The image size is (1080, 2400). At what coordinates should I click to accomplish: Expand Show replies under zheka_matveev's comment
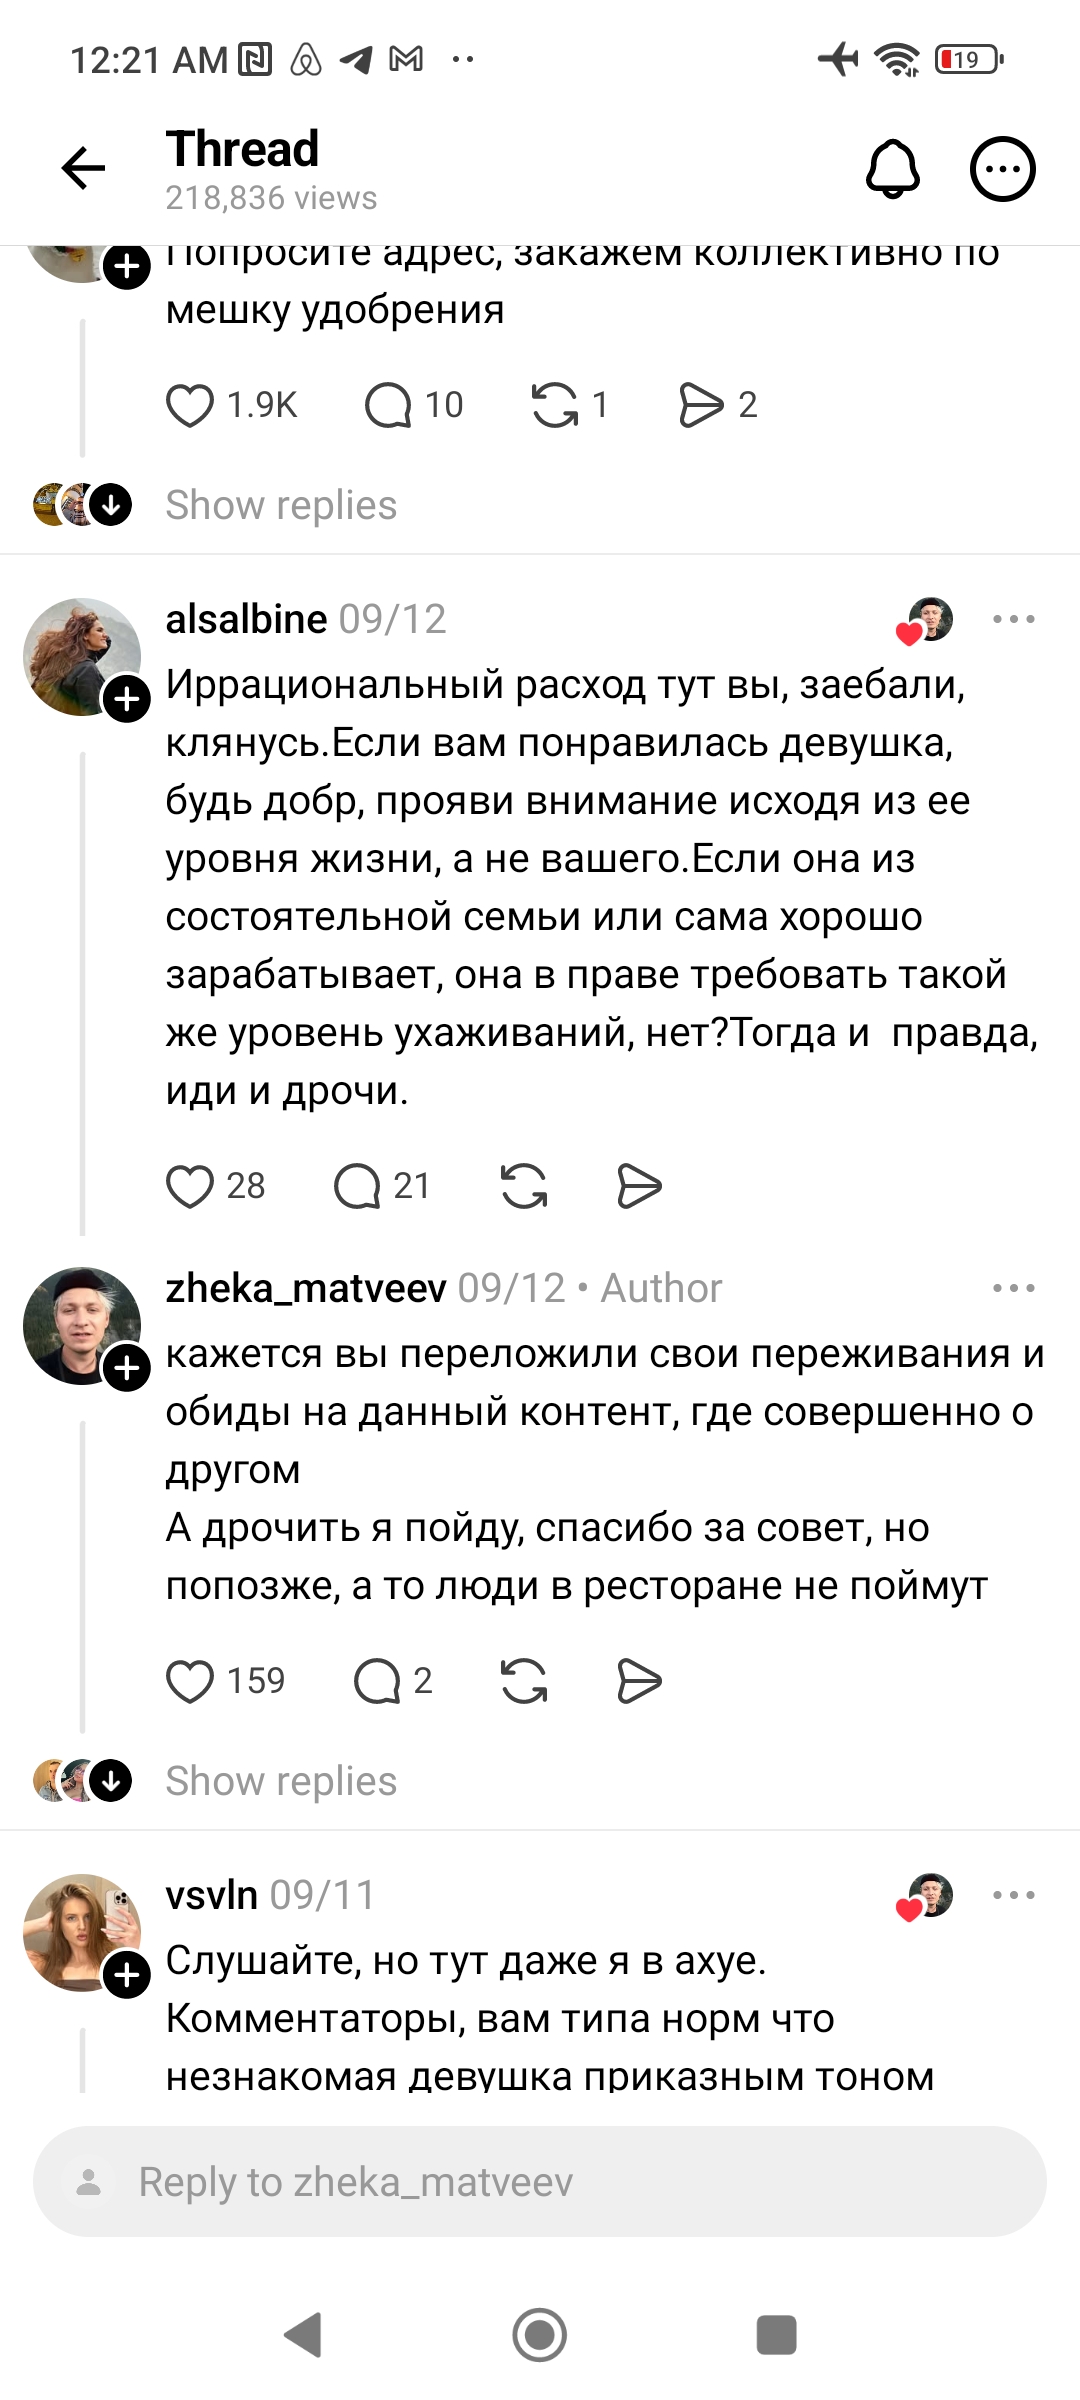tap(281, 1781)
